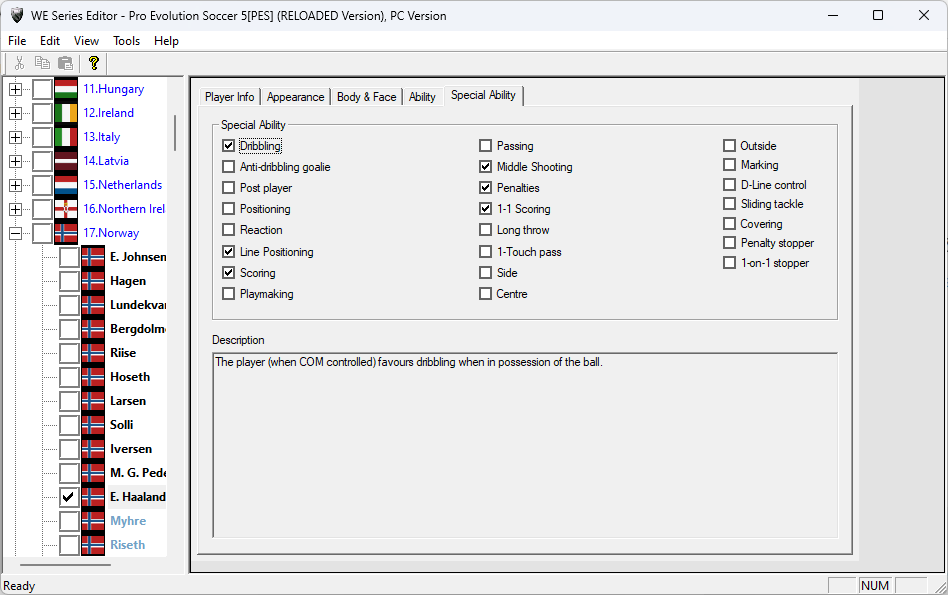Click the Cut toolbar icon
The image size is (948, 595).
pos(19,63)
